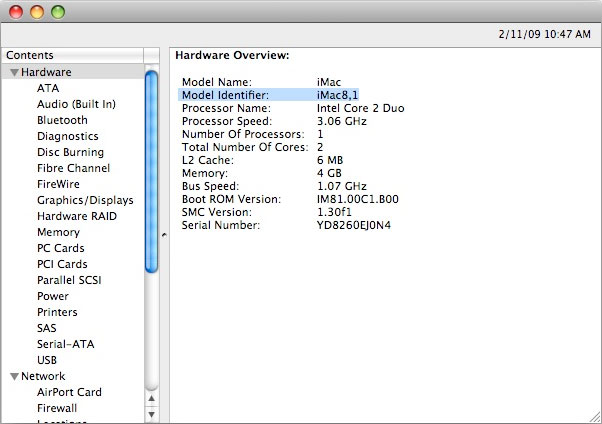Select the Disc Burning entry

(x=70, y=152)
